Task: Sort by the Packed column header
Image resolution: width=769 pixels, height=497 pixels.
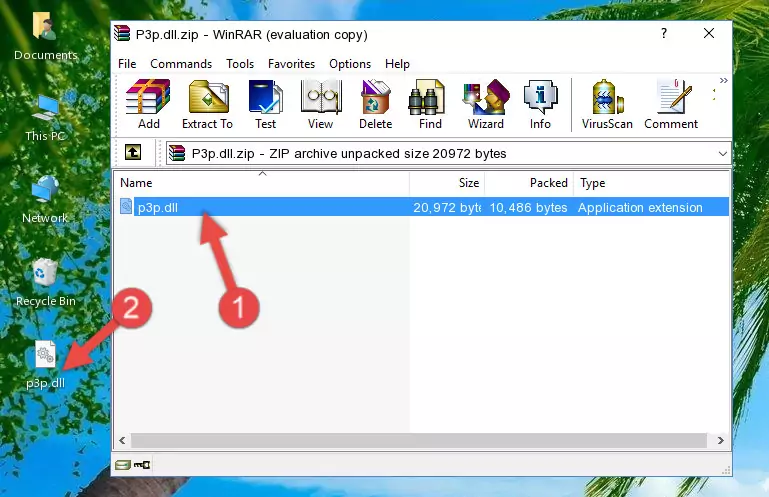Action: point(529,183)
